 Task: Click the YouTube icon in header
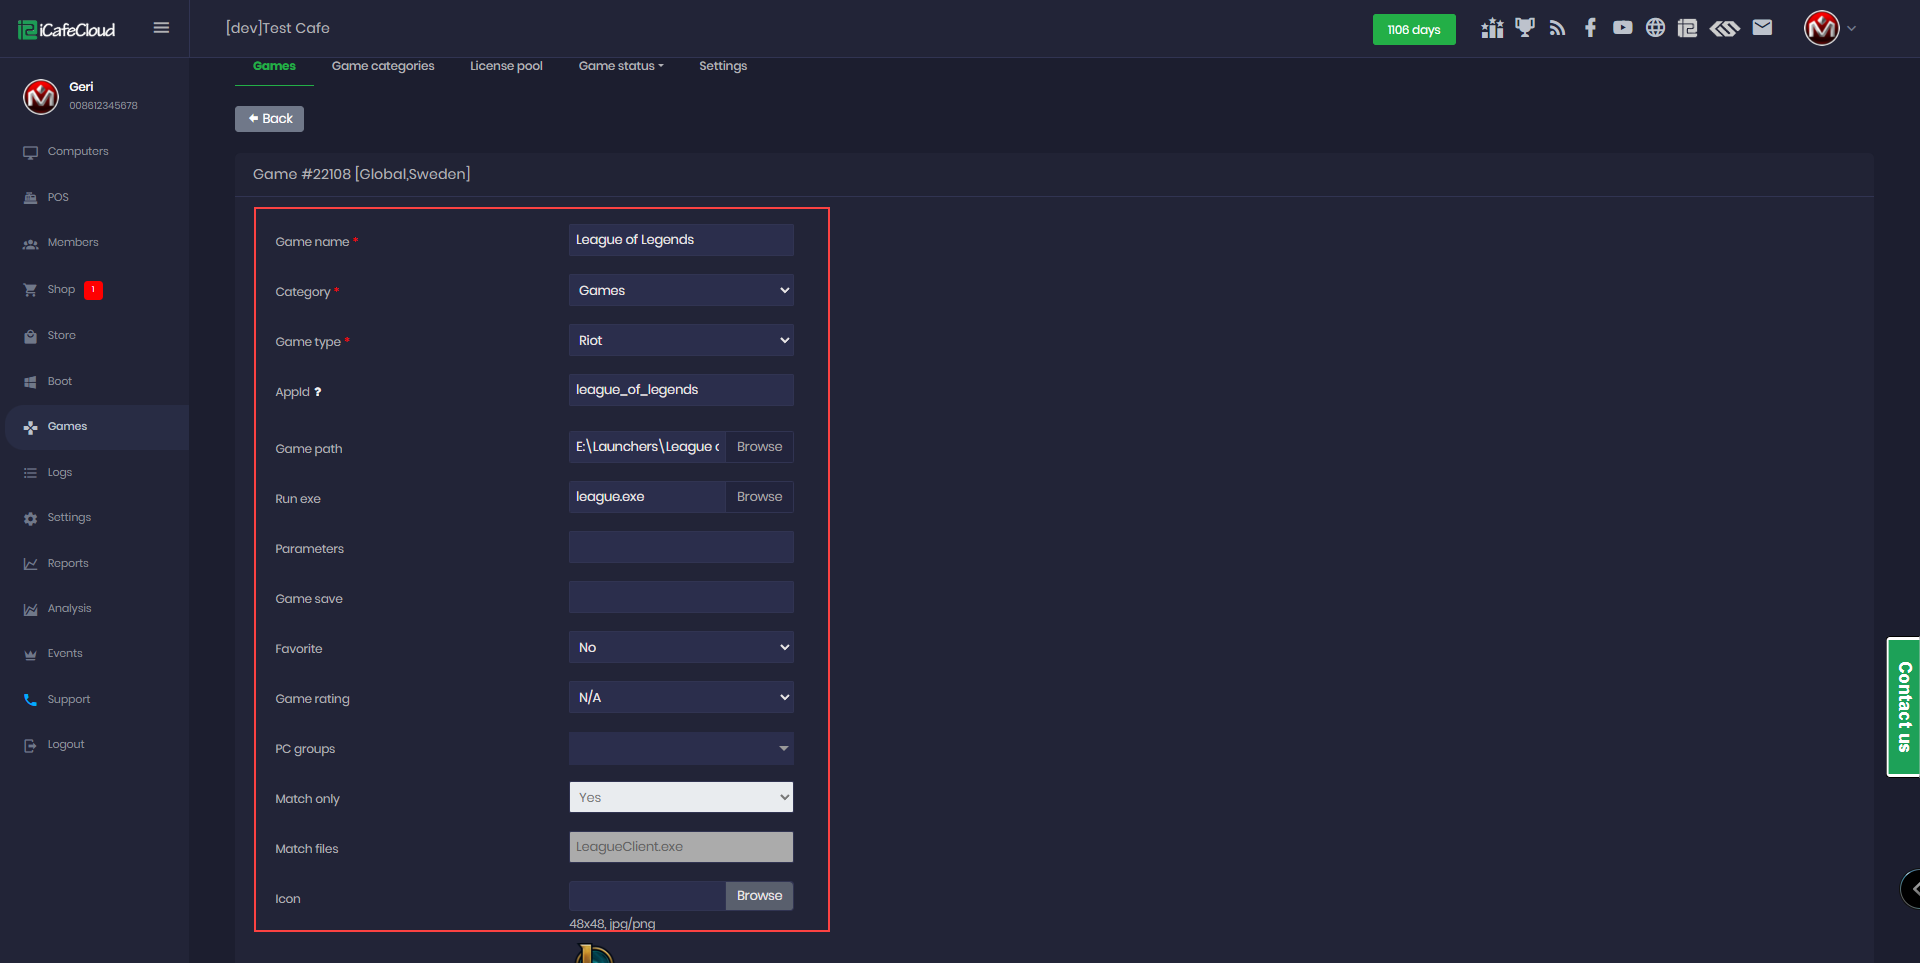pyautogui.click(x=1622, y=28)
